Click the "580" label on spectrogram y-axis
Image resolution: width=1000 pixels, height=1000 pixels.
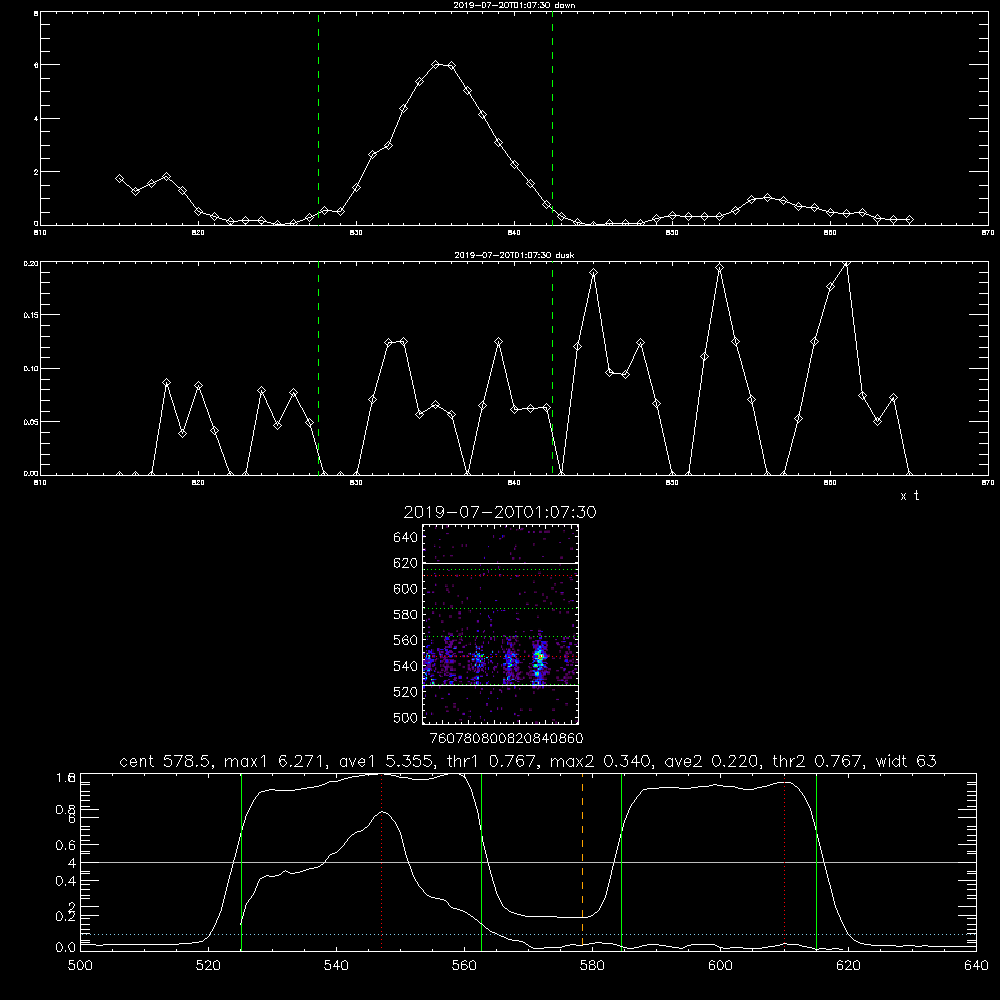406,615
